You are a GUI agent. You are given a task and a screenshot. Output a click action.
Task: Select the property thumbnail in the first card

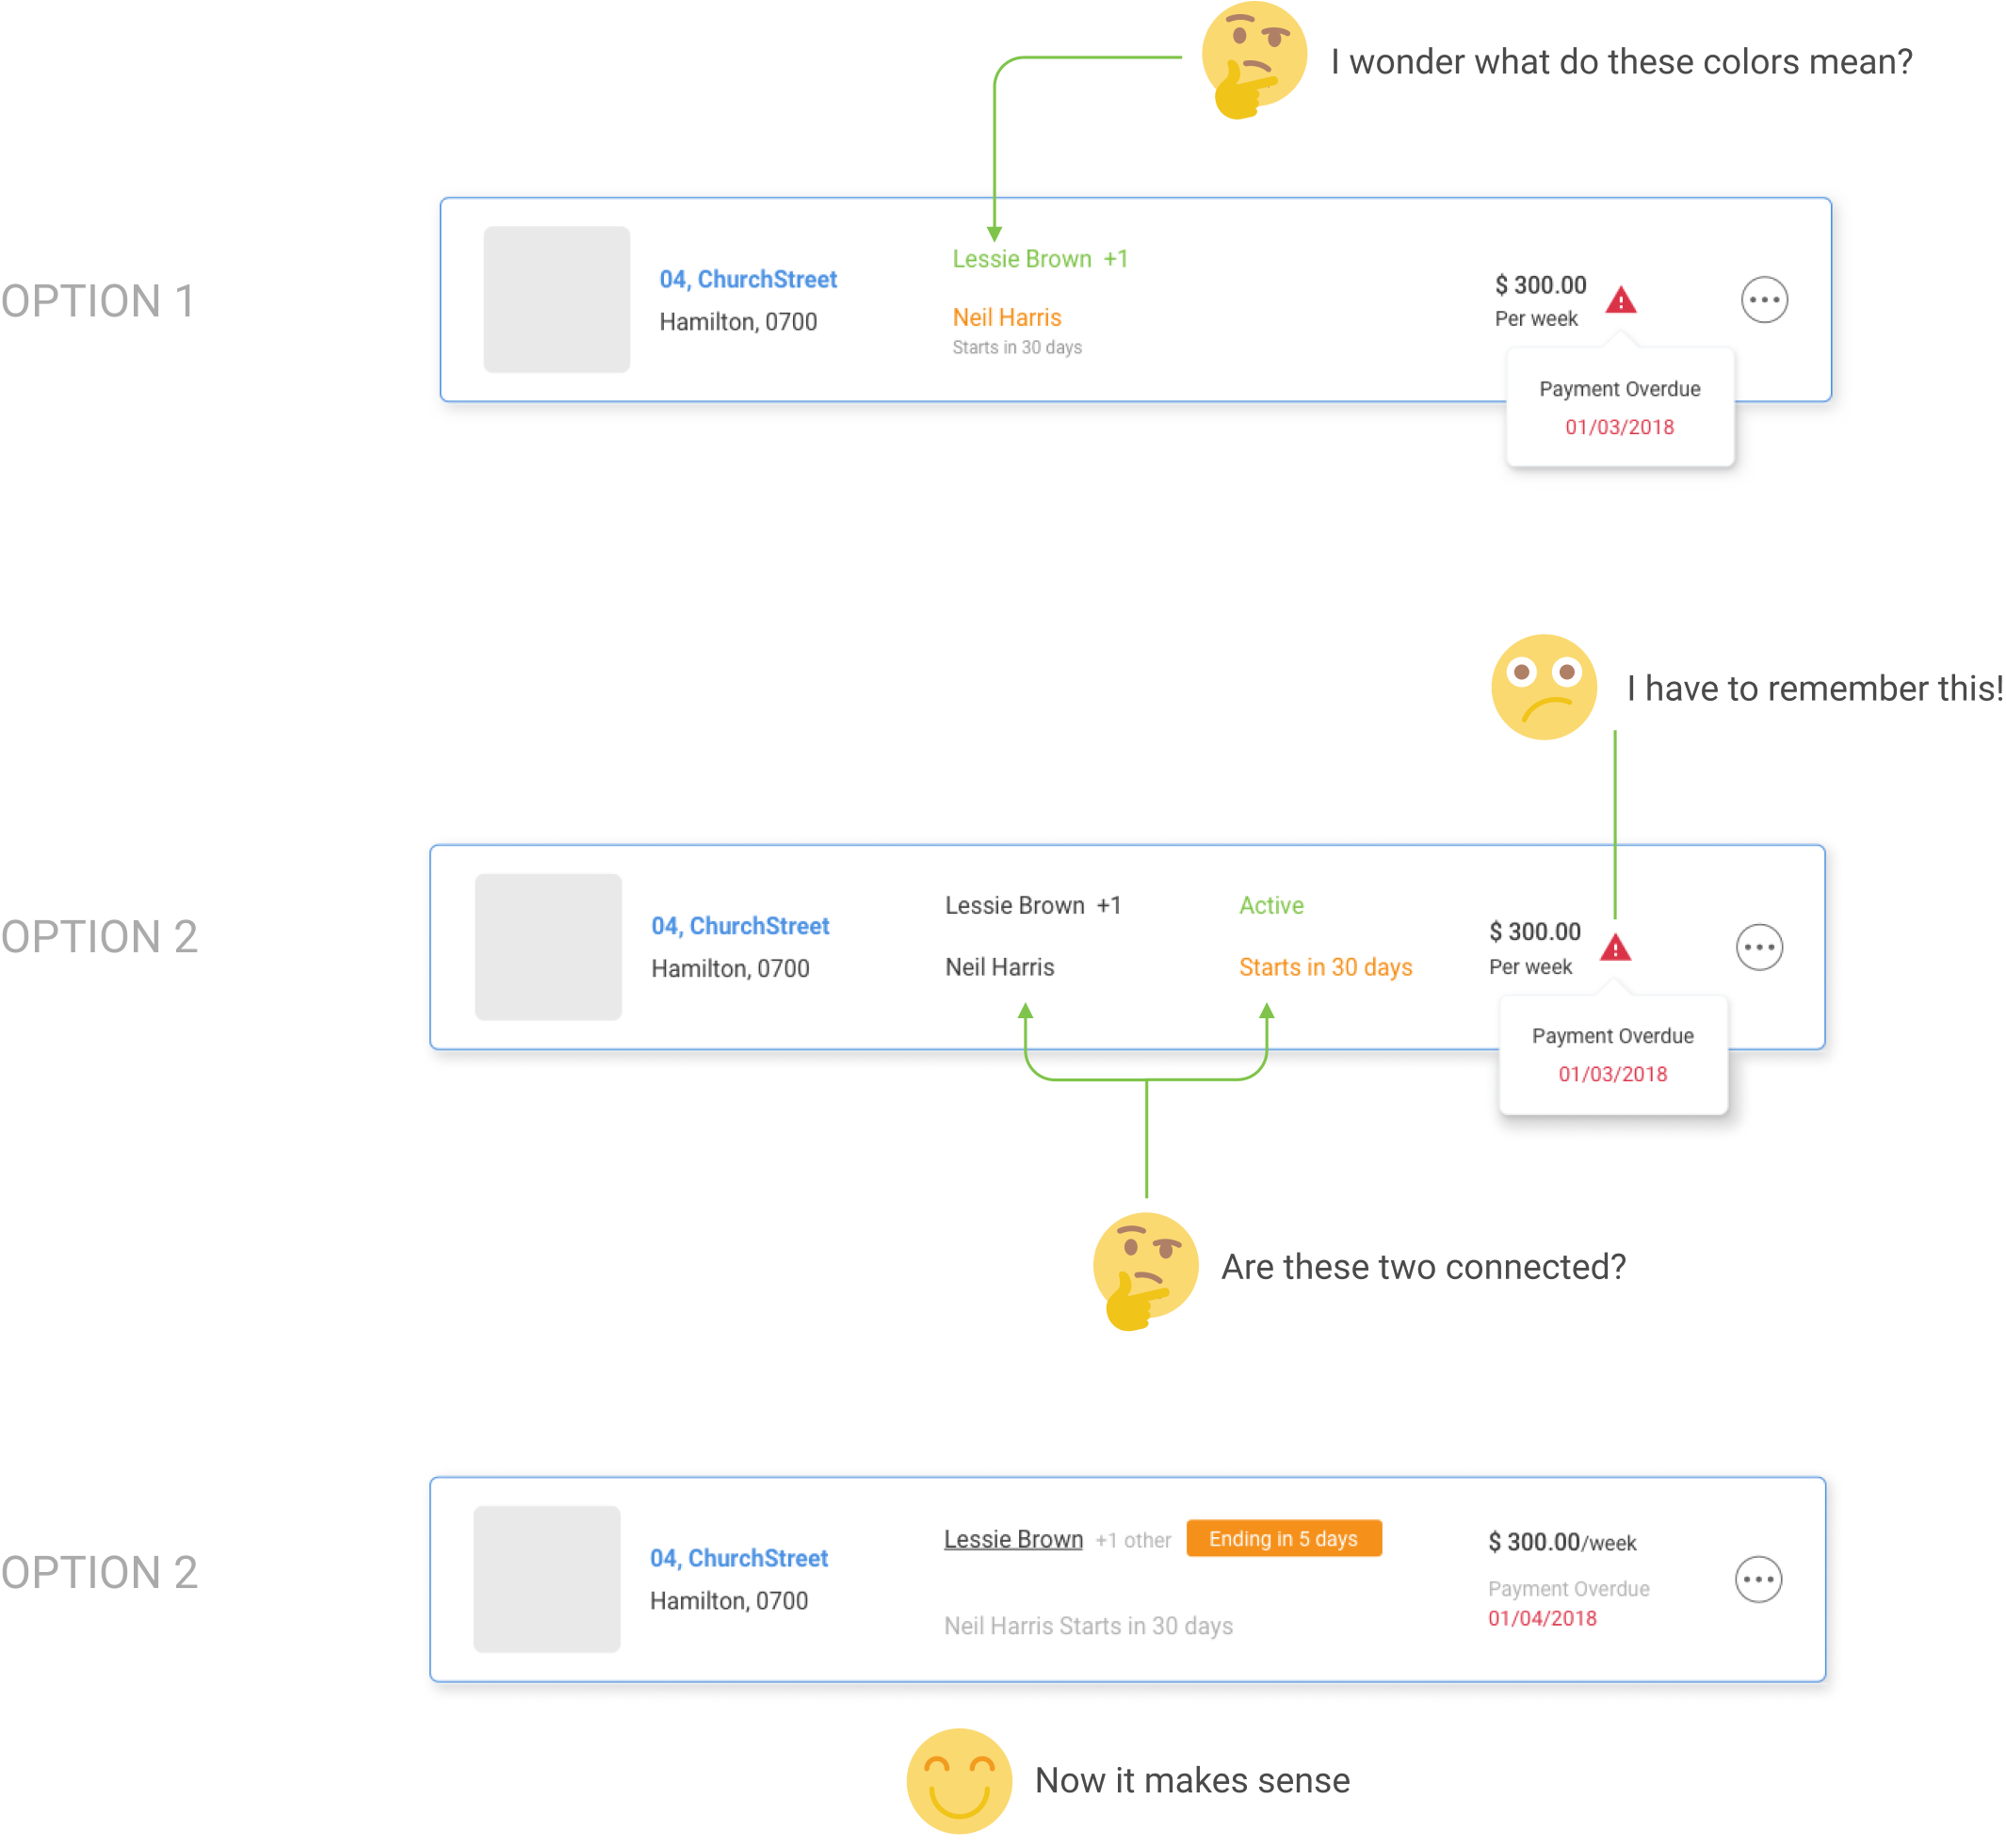(556, 300)
